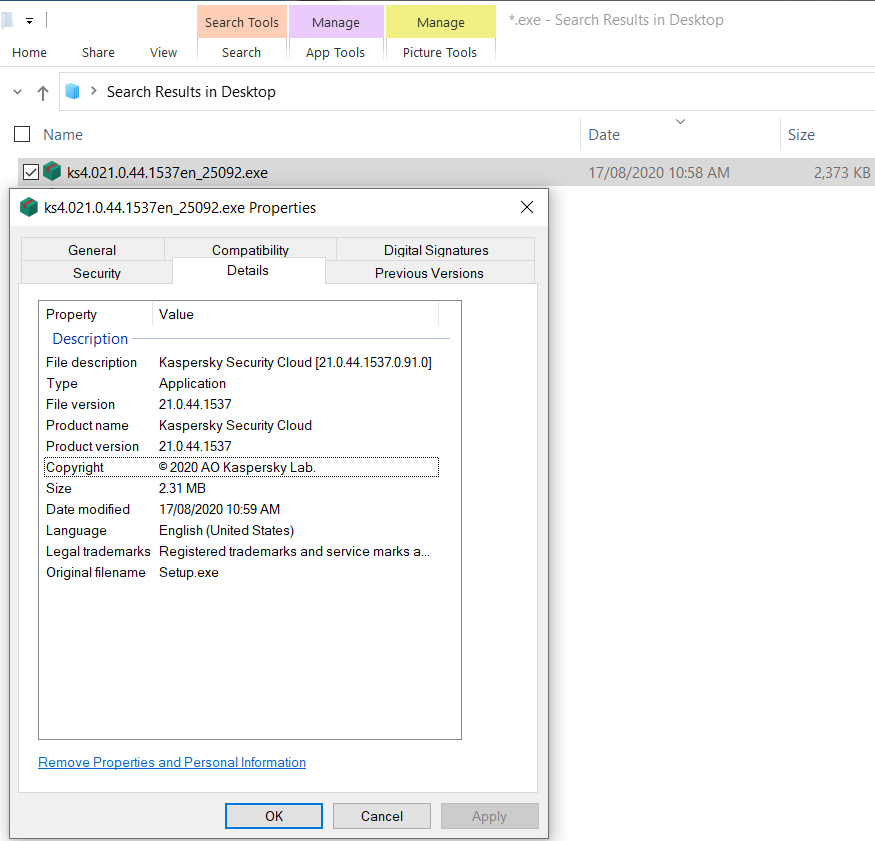Image resolution: width=875 pixels, height=841 pixels.
Task: Click the yellow Manage header above Picture Tools
Action: pyautogui.click(x=441, y=22)
